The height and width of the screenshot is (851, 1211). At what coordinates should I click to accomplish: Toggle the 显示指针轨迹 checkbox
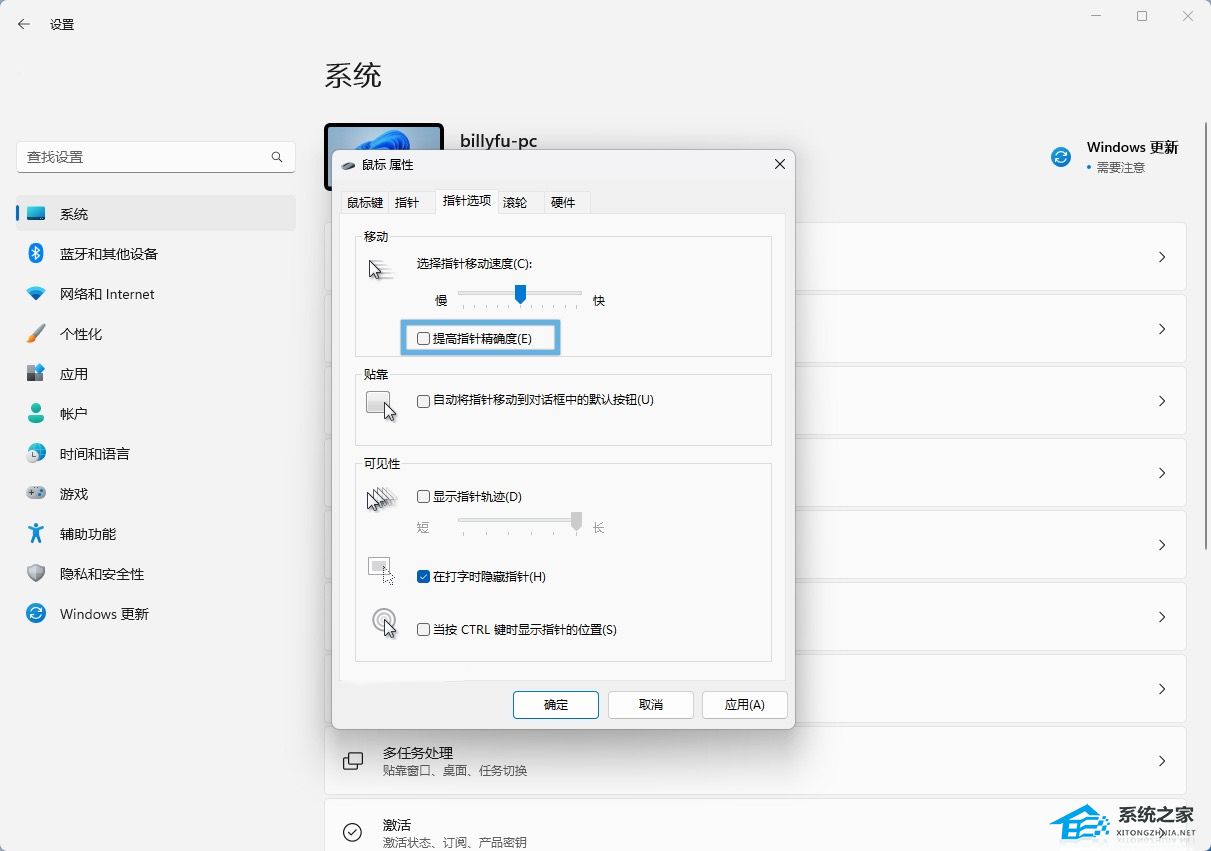pyautogui.click(x=424, y=497)
